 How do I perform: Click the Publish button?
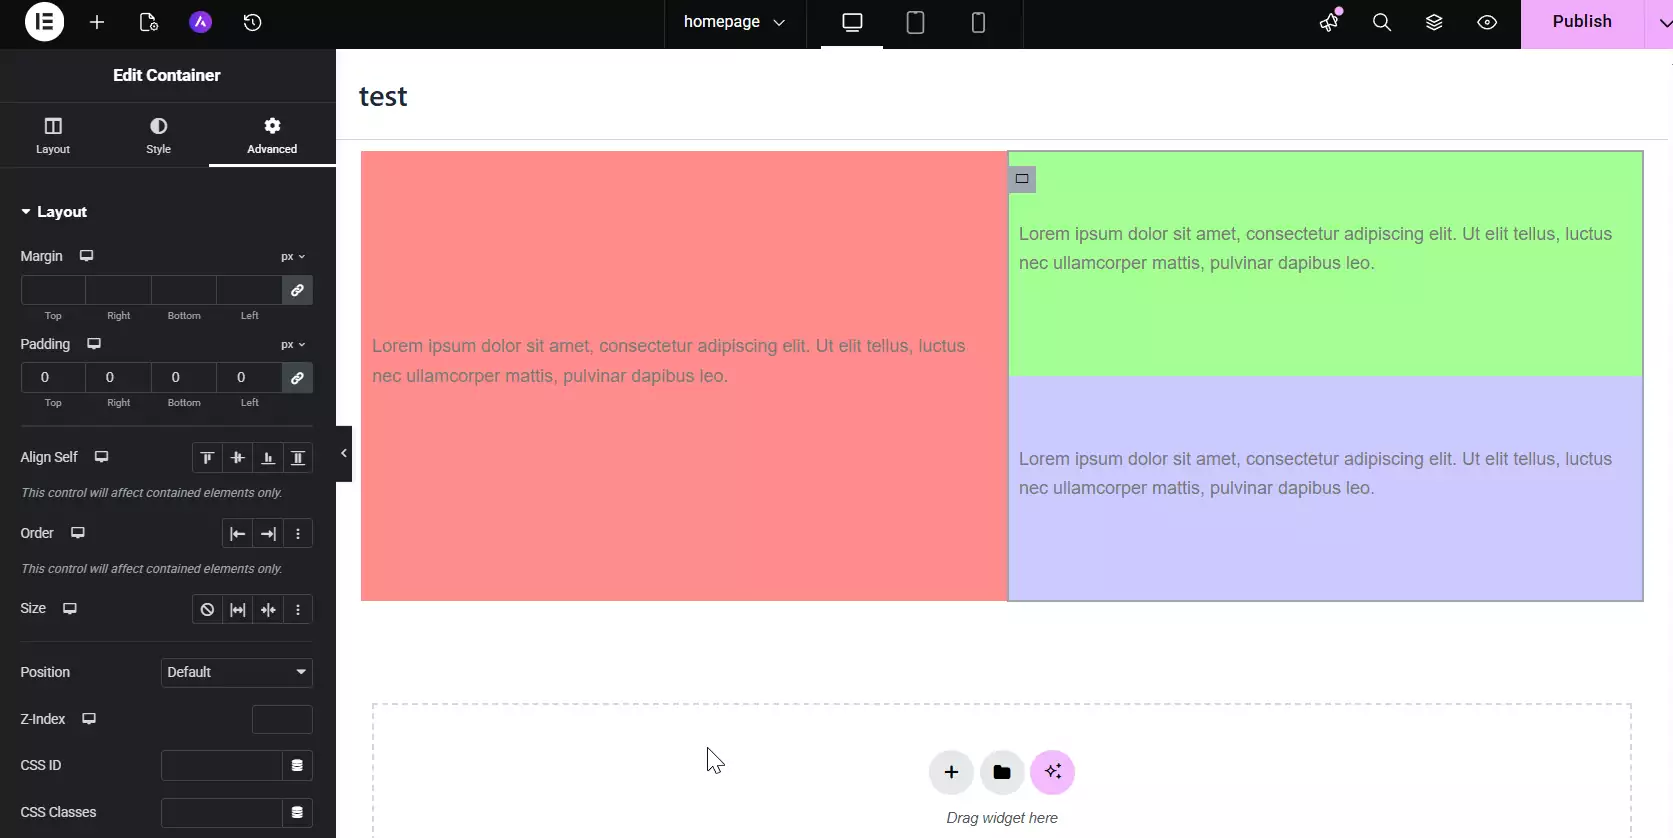click(x=1581, y=22)
